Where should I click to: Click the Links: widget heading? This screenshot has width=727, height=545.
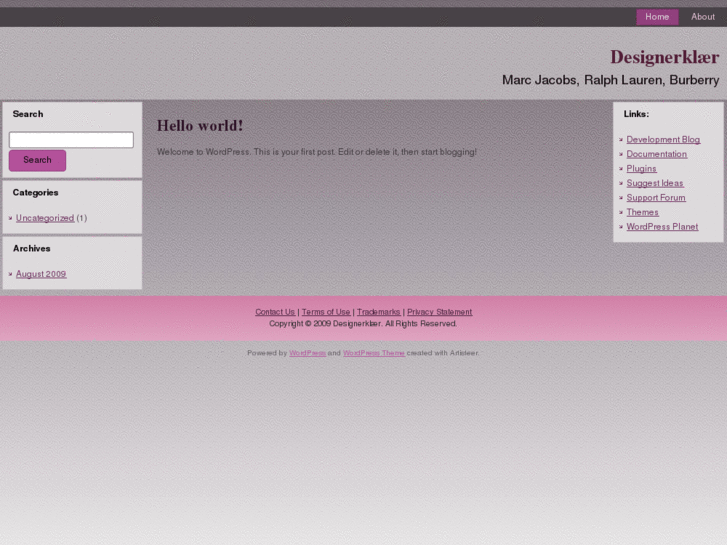[636, 114]
